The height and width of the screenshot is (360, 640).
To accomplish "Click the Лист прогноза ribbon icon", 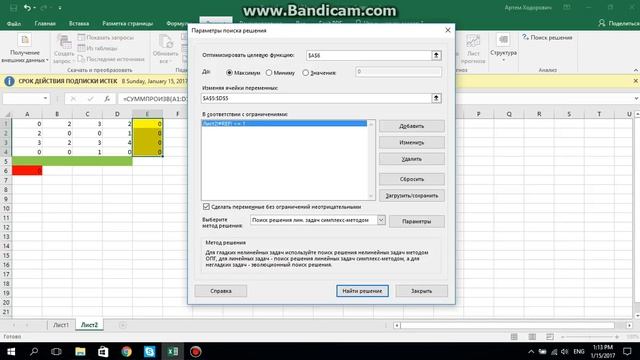I will coord(473,49).
